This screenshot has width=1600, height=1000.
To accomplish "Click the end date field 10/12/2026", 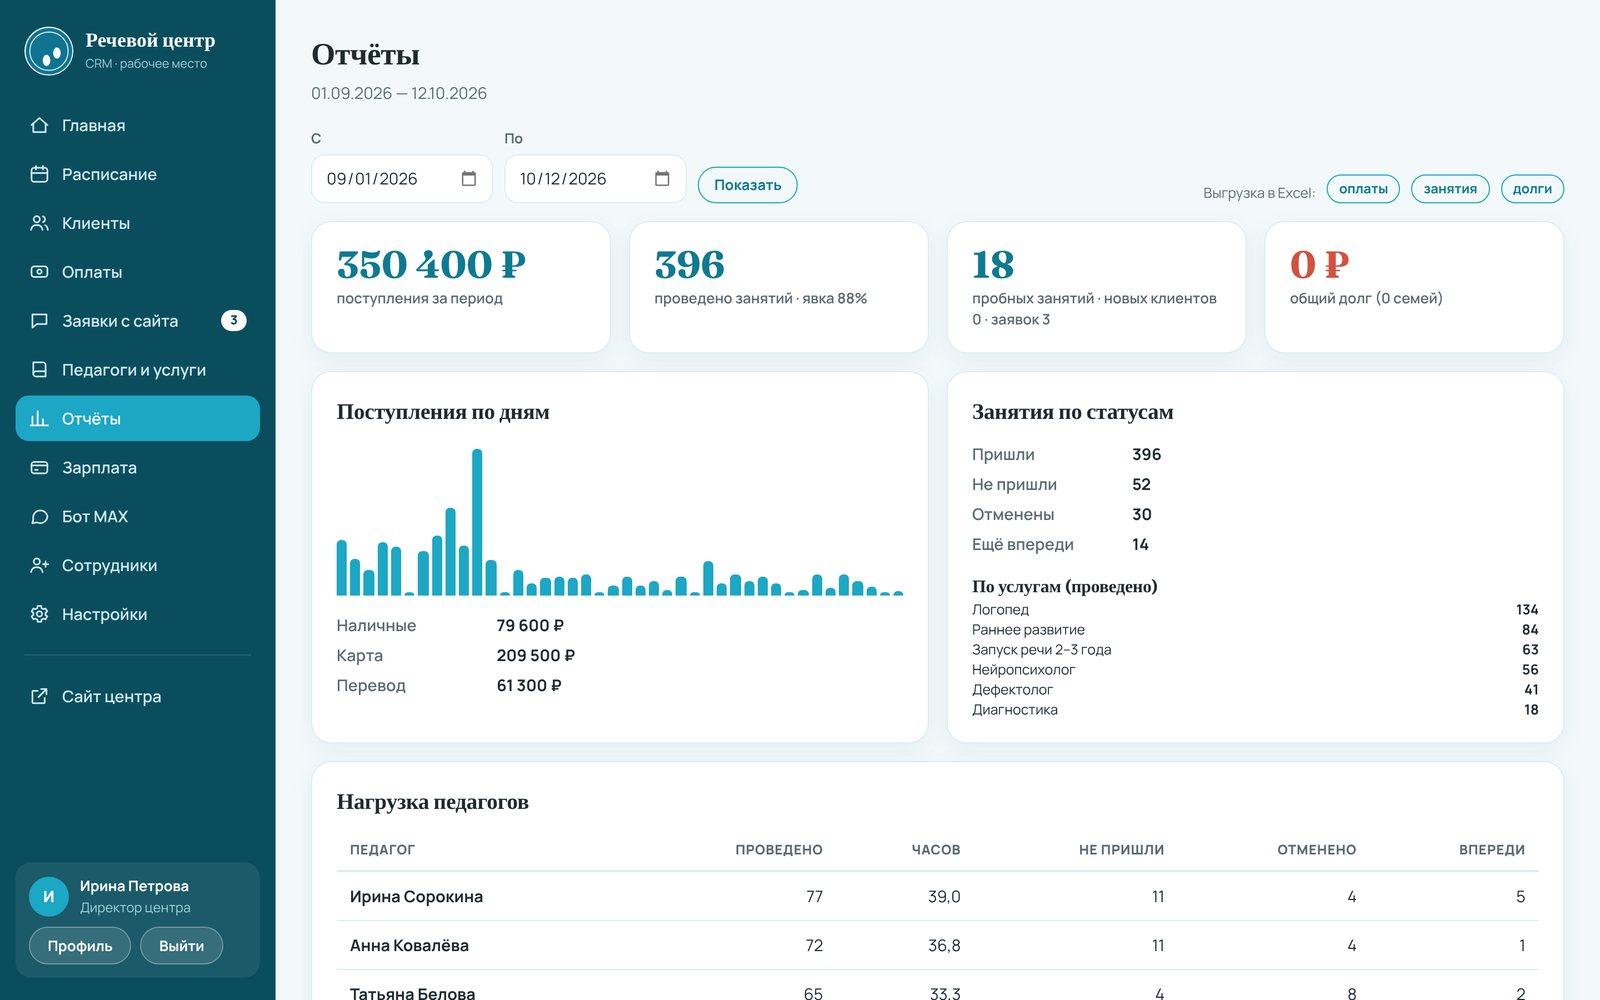I will [x=595, y=179].
